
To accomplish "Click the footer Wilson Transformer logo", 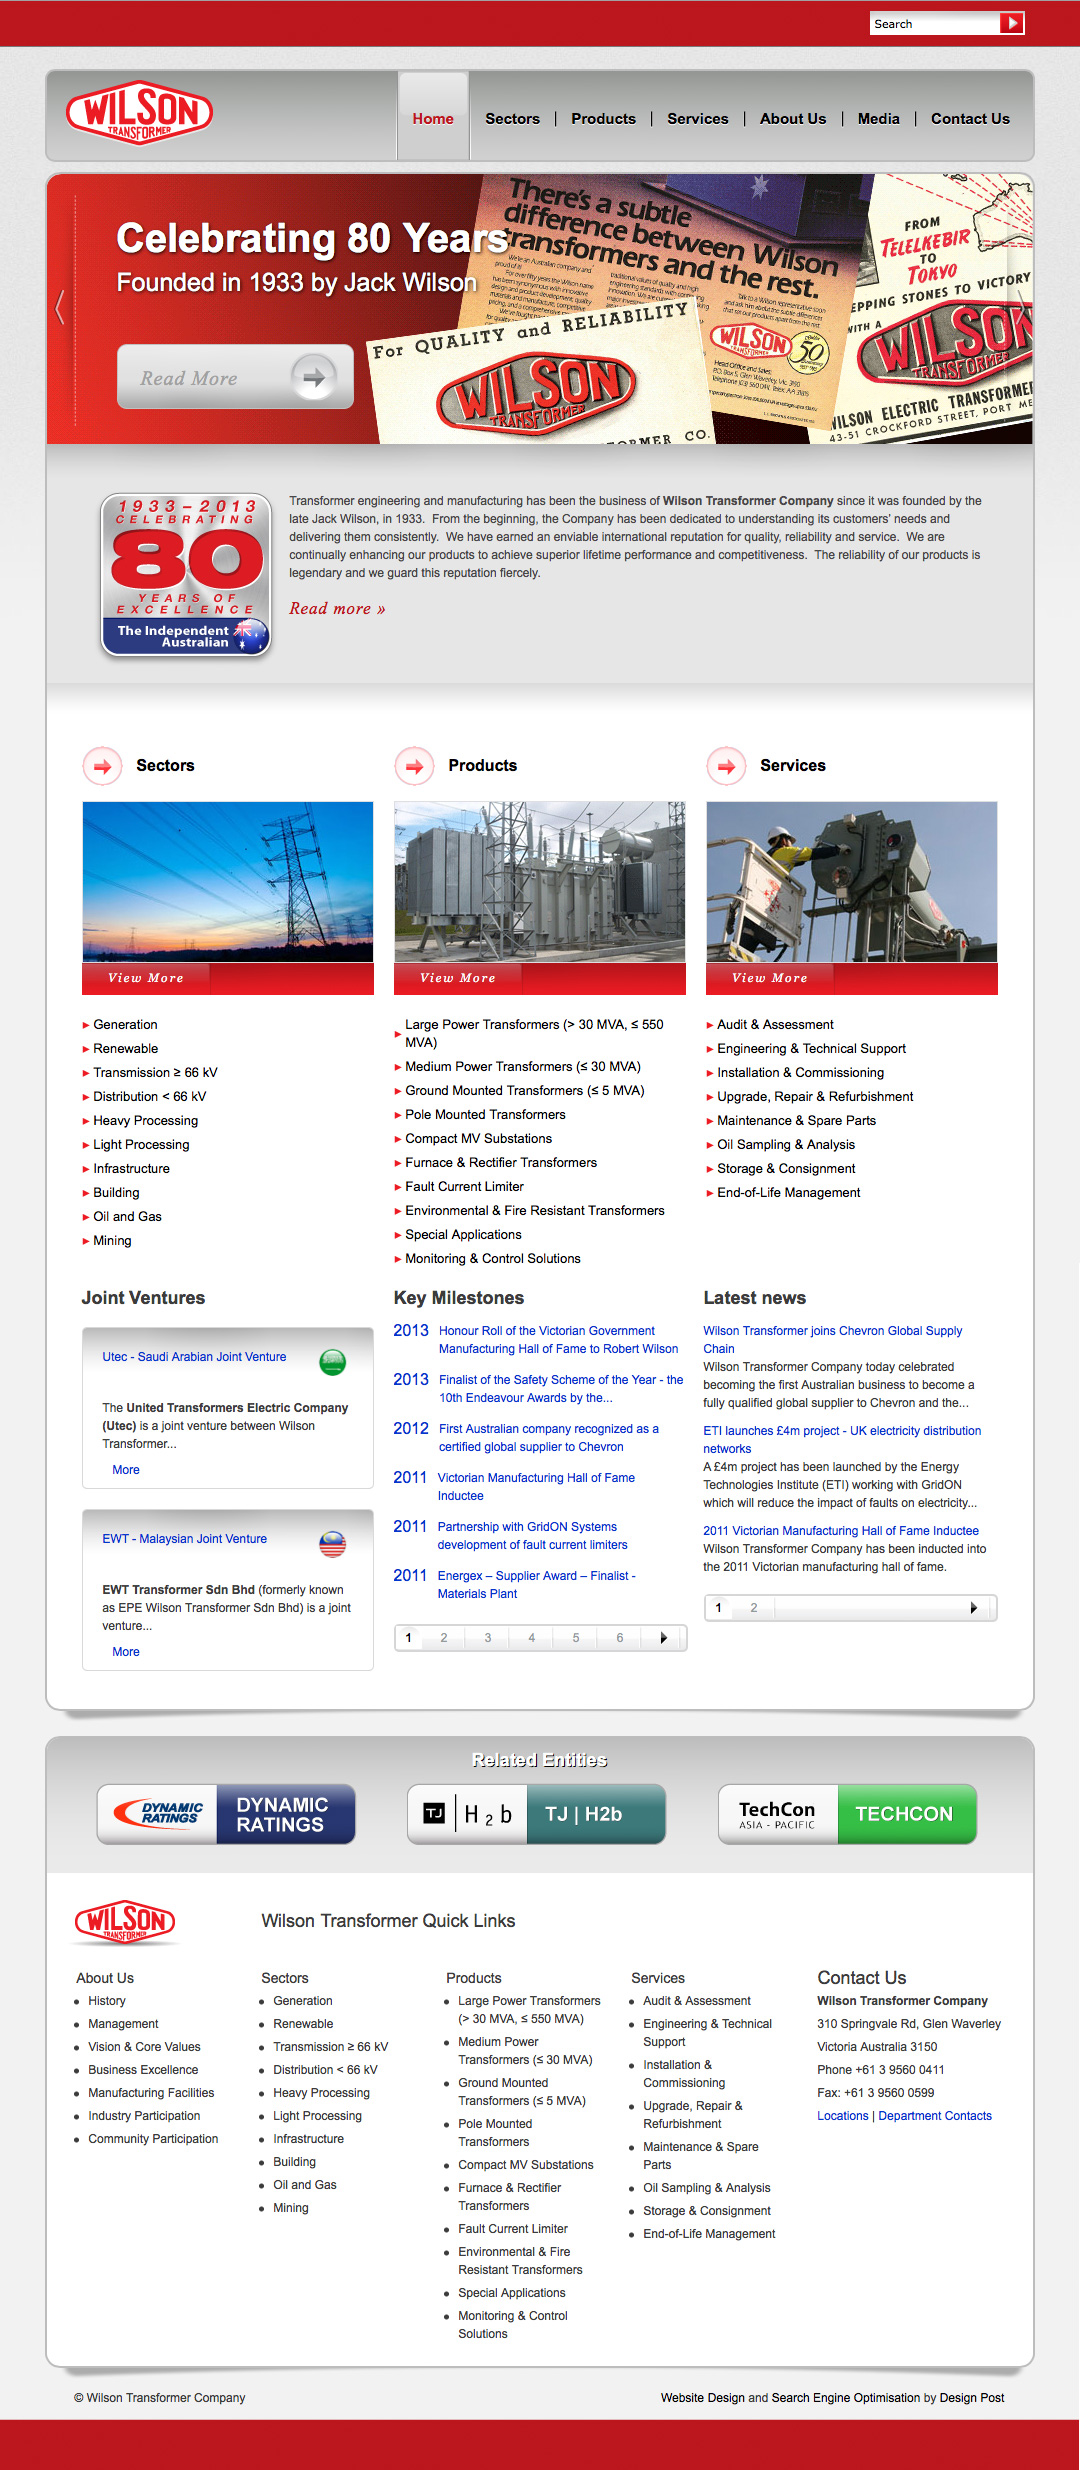I will pos(126,1922).
